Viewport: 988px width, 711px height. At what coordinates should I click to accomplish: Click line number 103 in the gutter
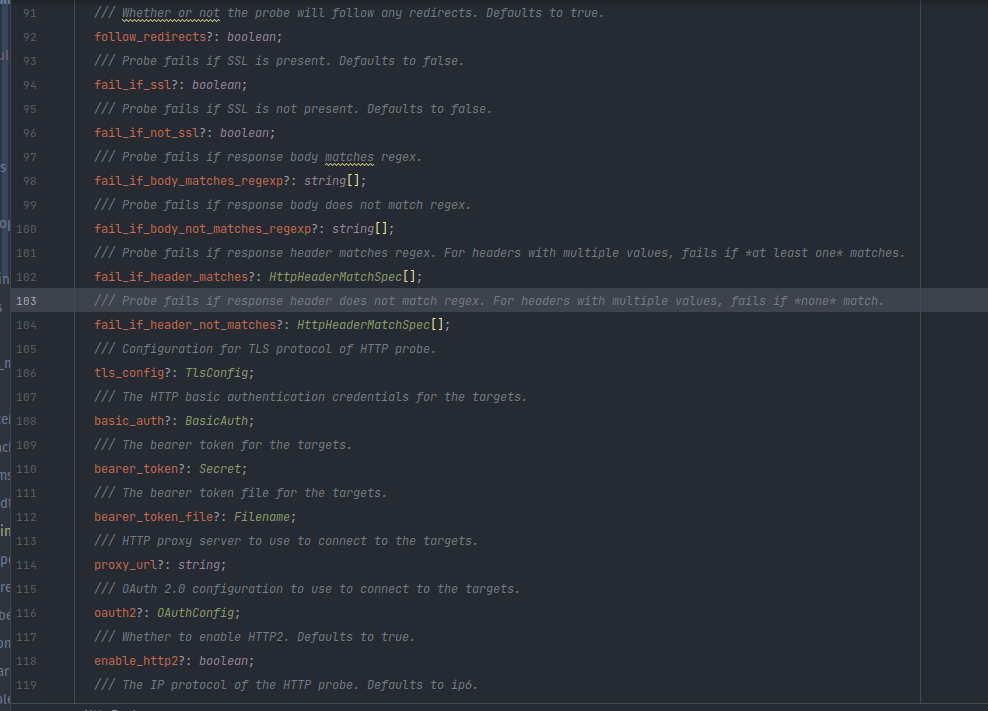point(27,300)
